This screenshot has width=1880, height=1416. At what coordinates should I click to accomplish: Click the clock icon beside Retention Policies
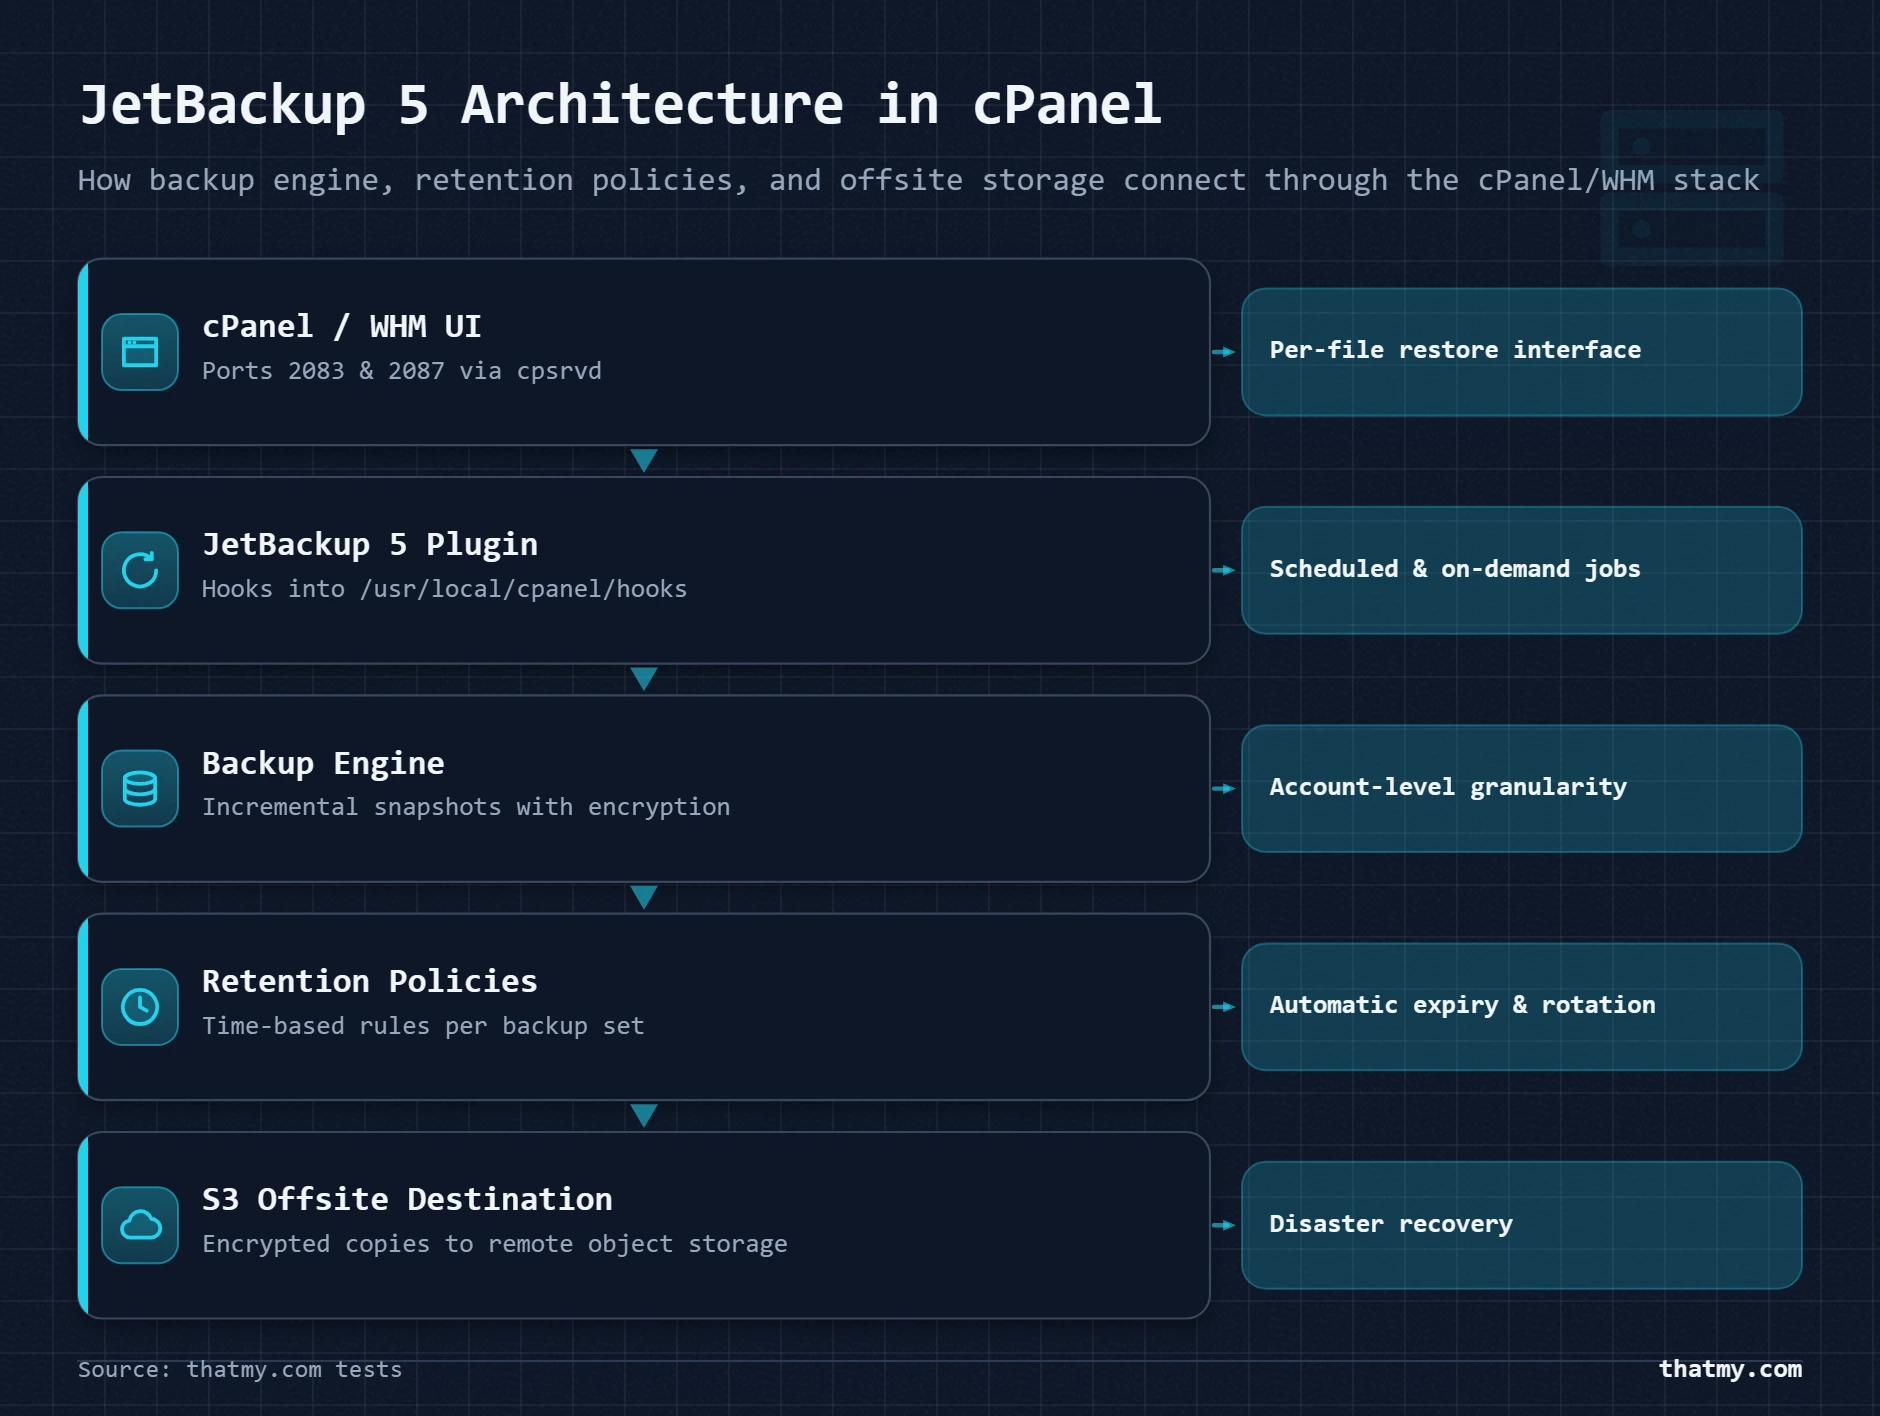(x=140, y=1007)
